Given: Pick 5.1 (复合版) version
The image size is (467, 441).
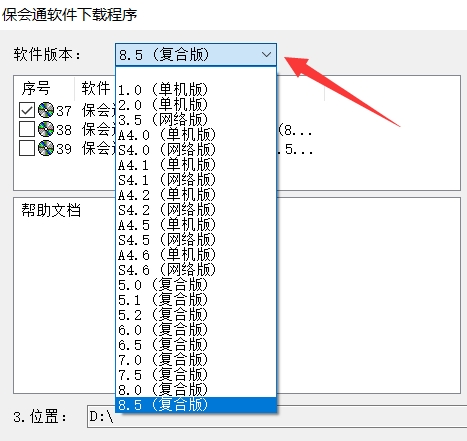Looking at the screenshot, I should (x=196, y=299).
